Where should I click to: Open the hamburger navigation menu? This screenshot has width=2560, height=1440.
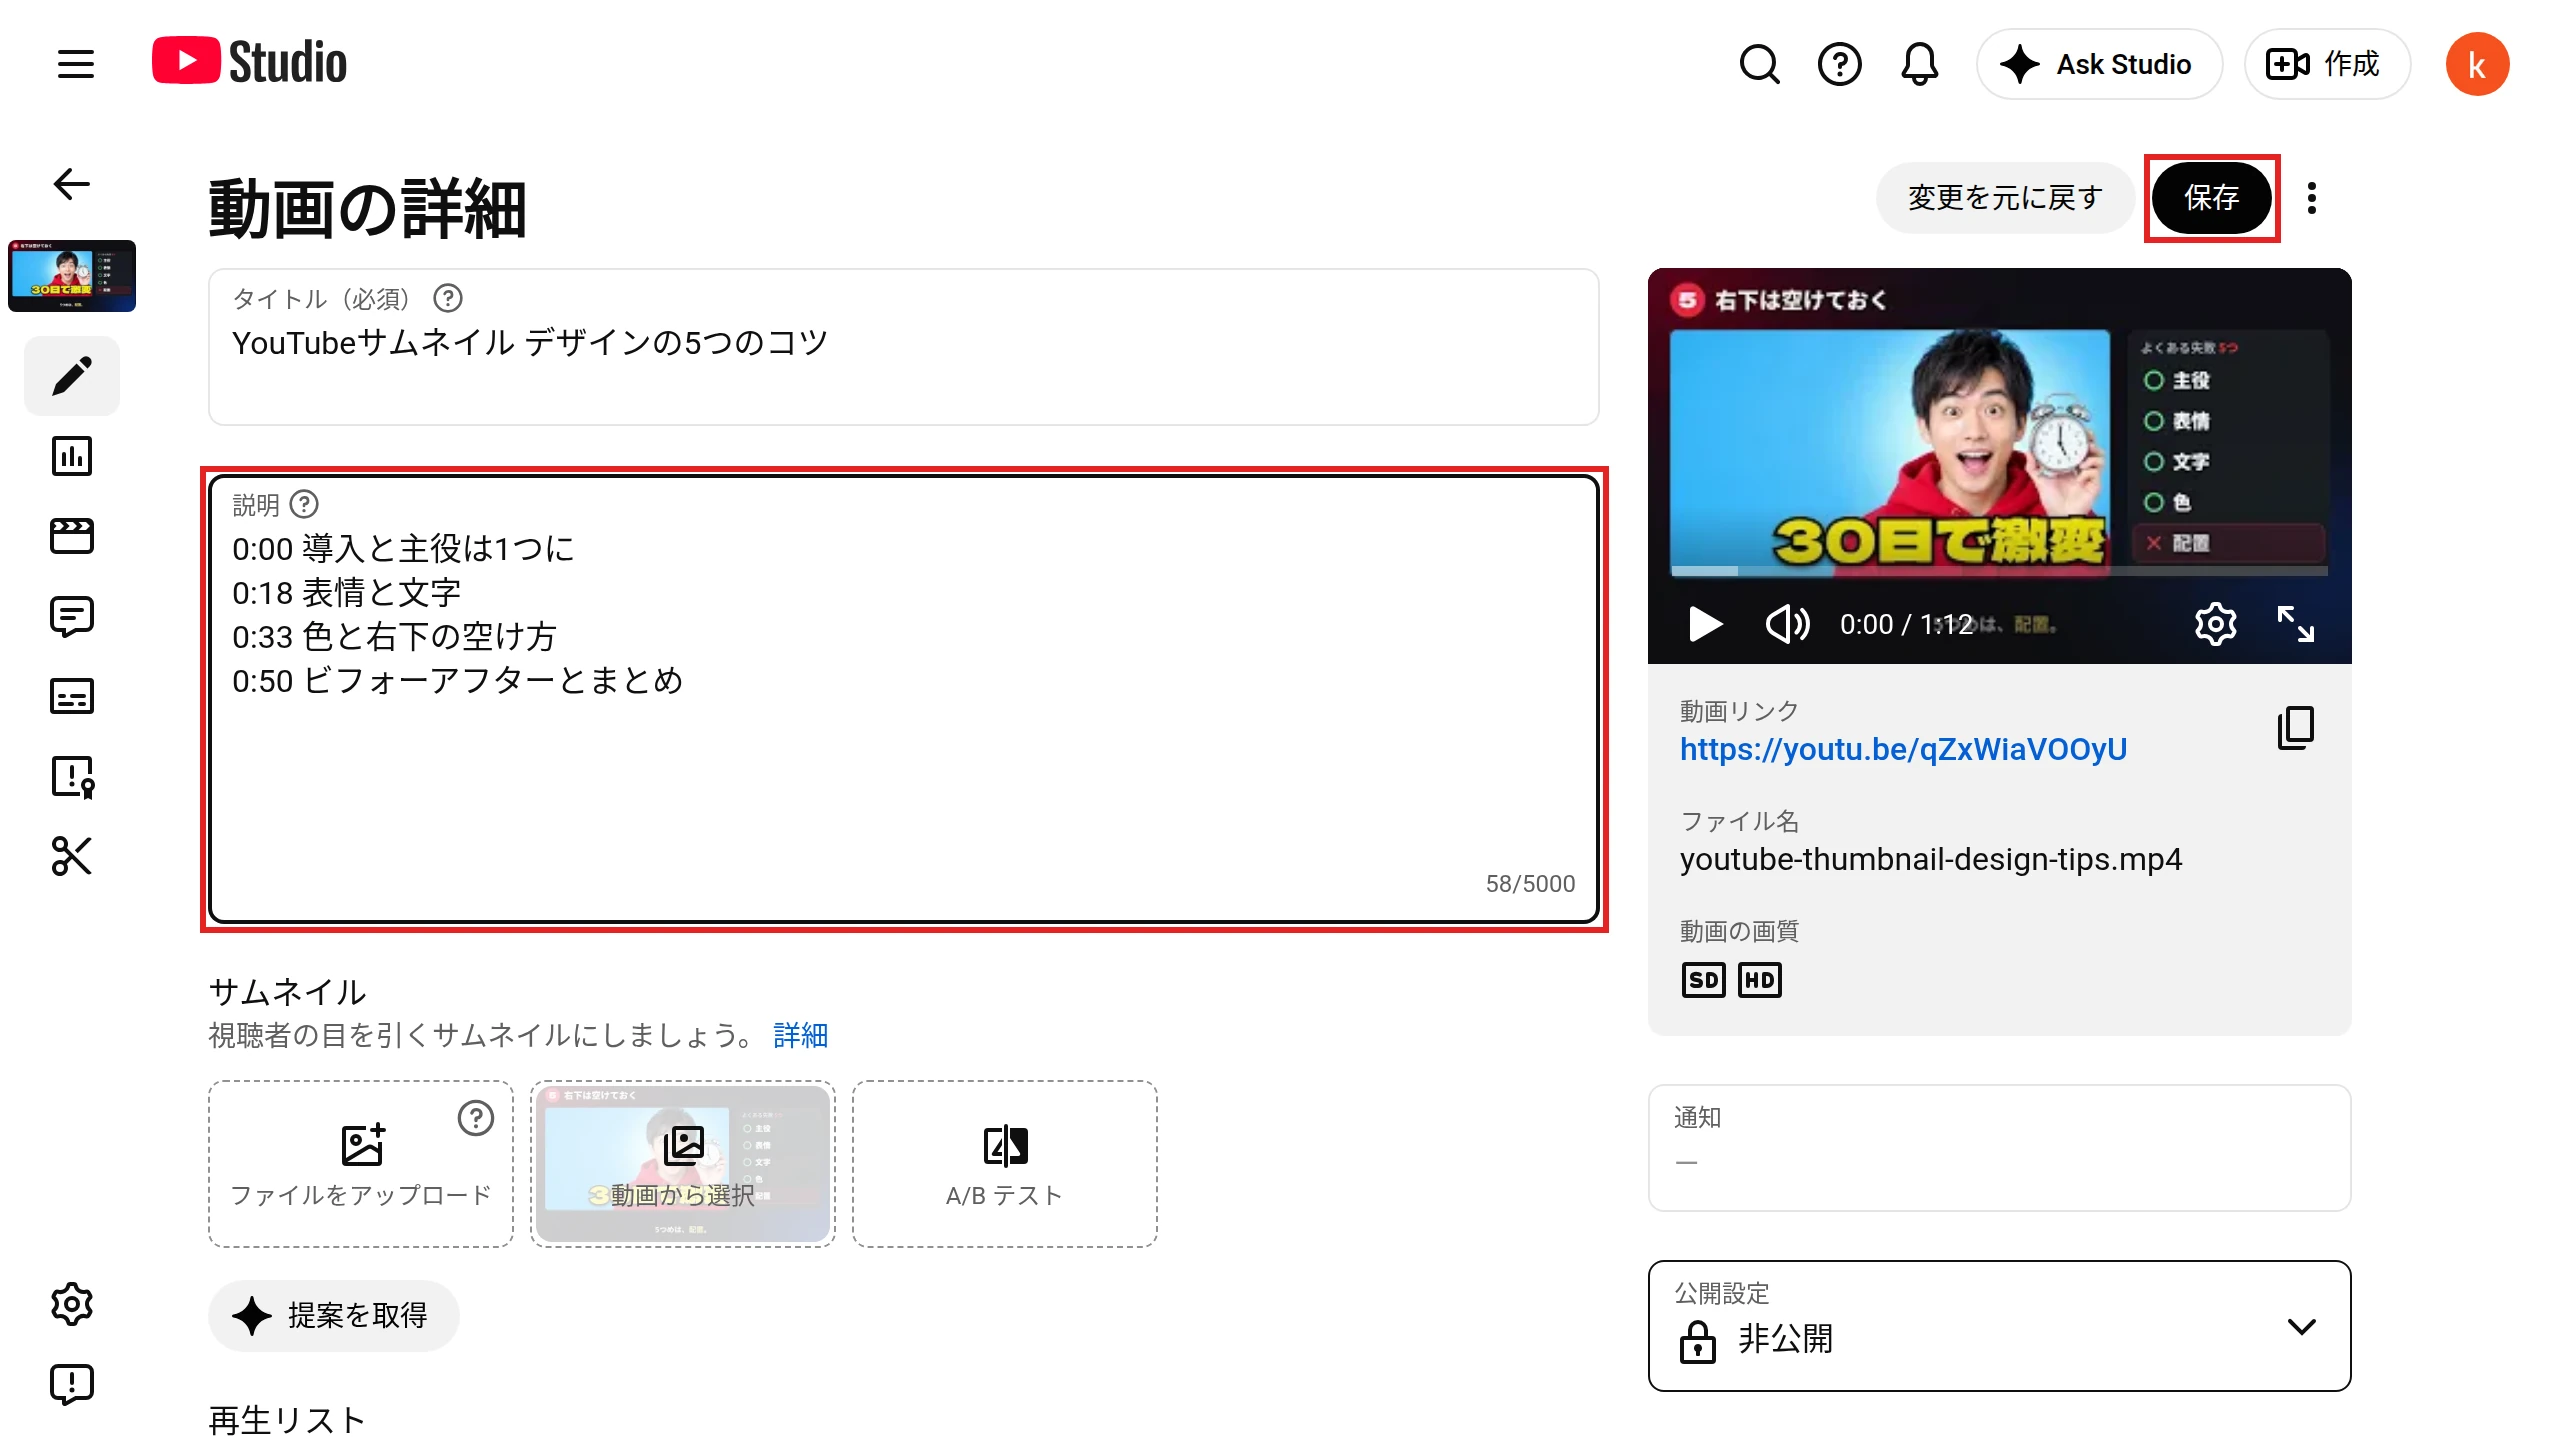click(x=75, y=64)
